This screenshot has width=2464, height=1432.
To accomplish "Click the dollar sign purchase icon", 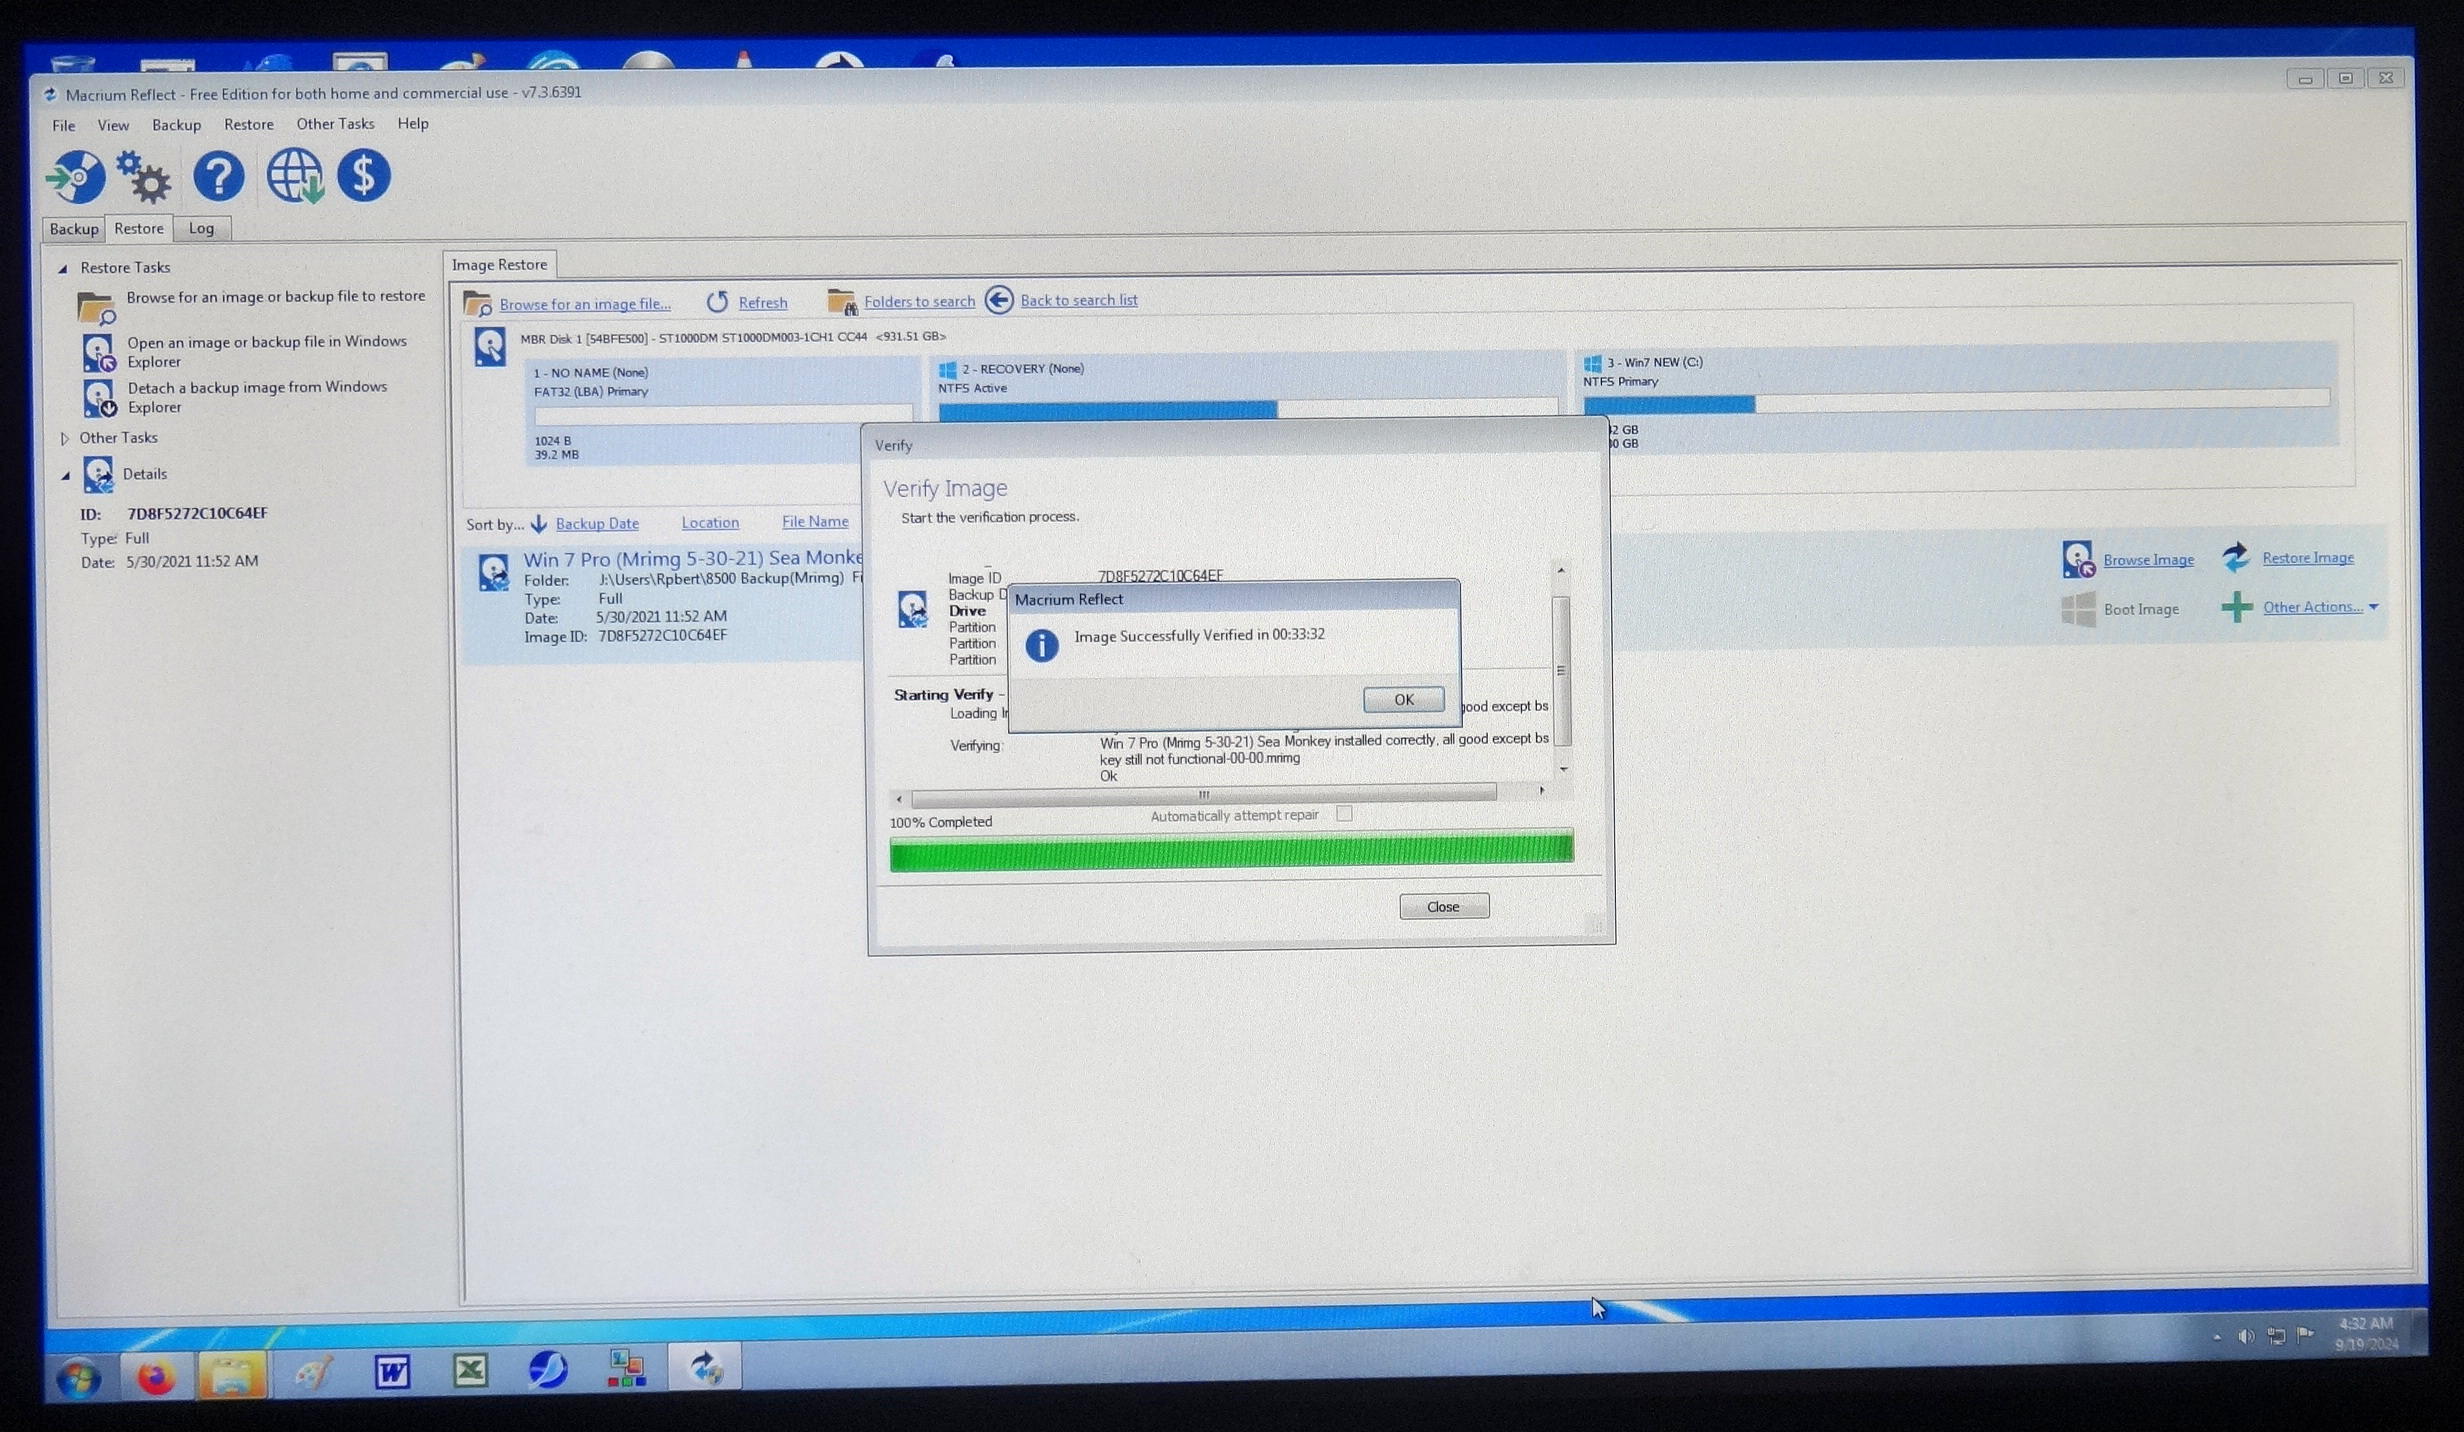I will click(x=363, y=175).
